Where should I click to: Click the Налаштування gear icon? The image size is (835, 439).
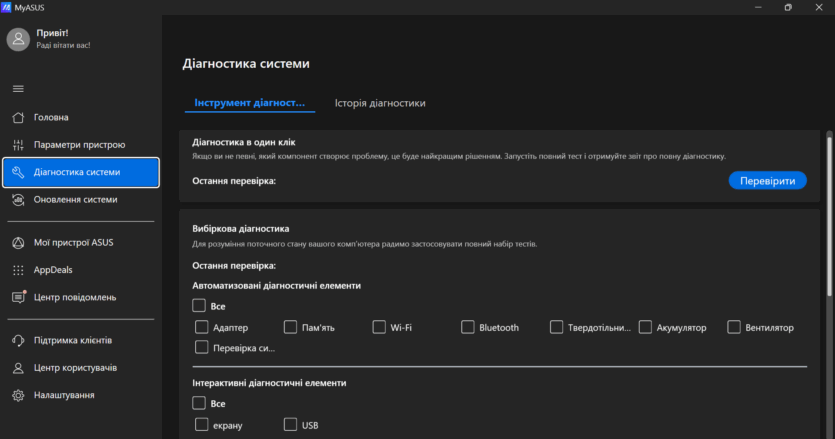(x=18, y=396)
